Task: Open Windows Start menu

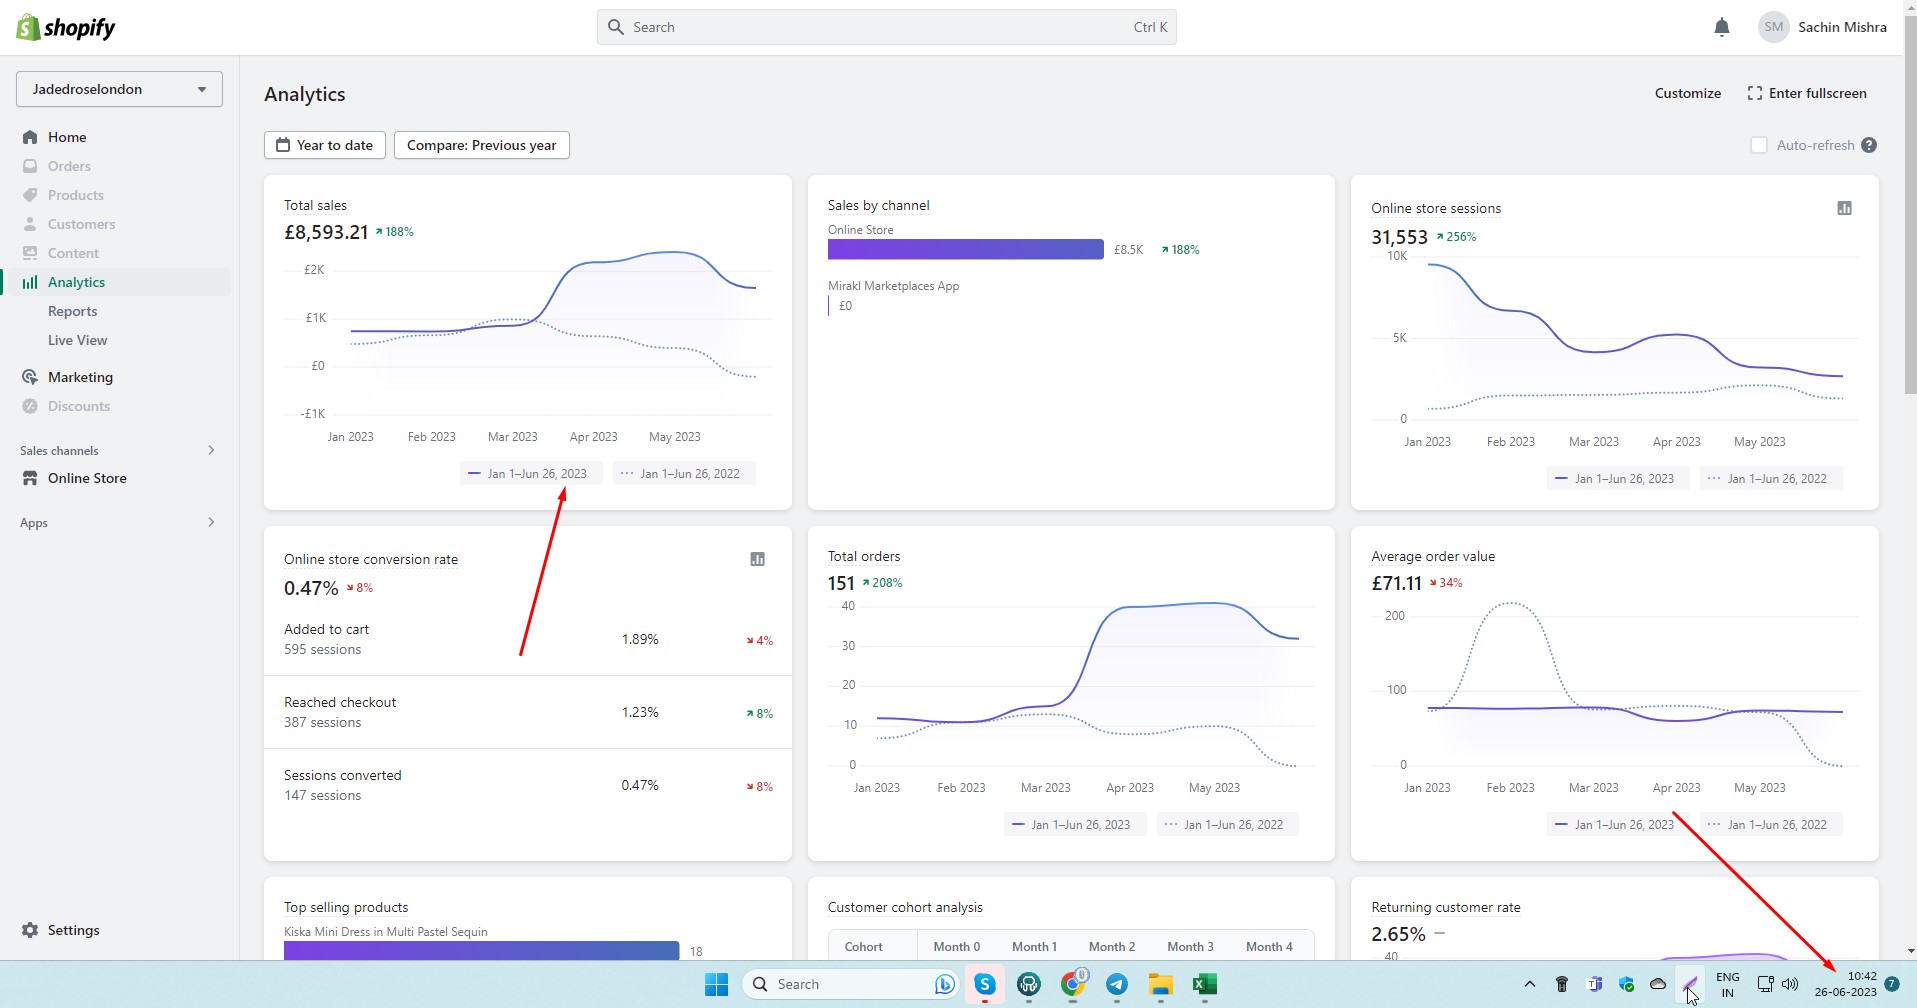Action: click(x=716, y=984)
